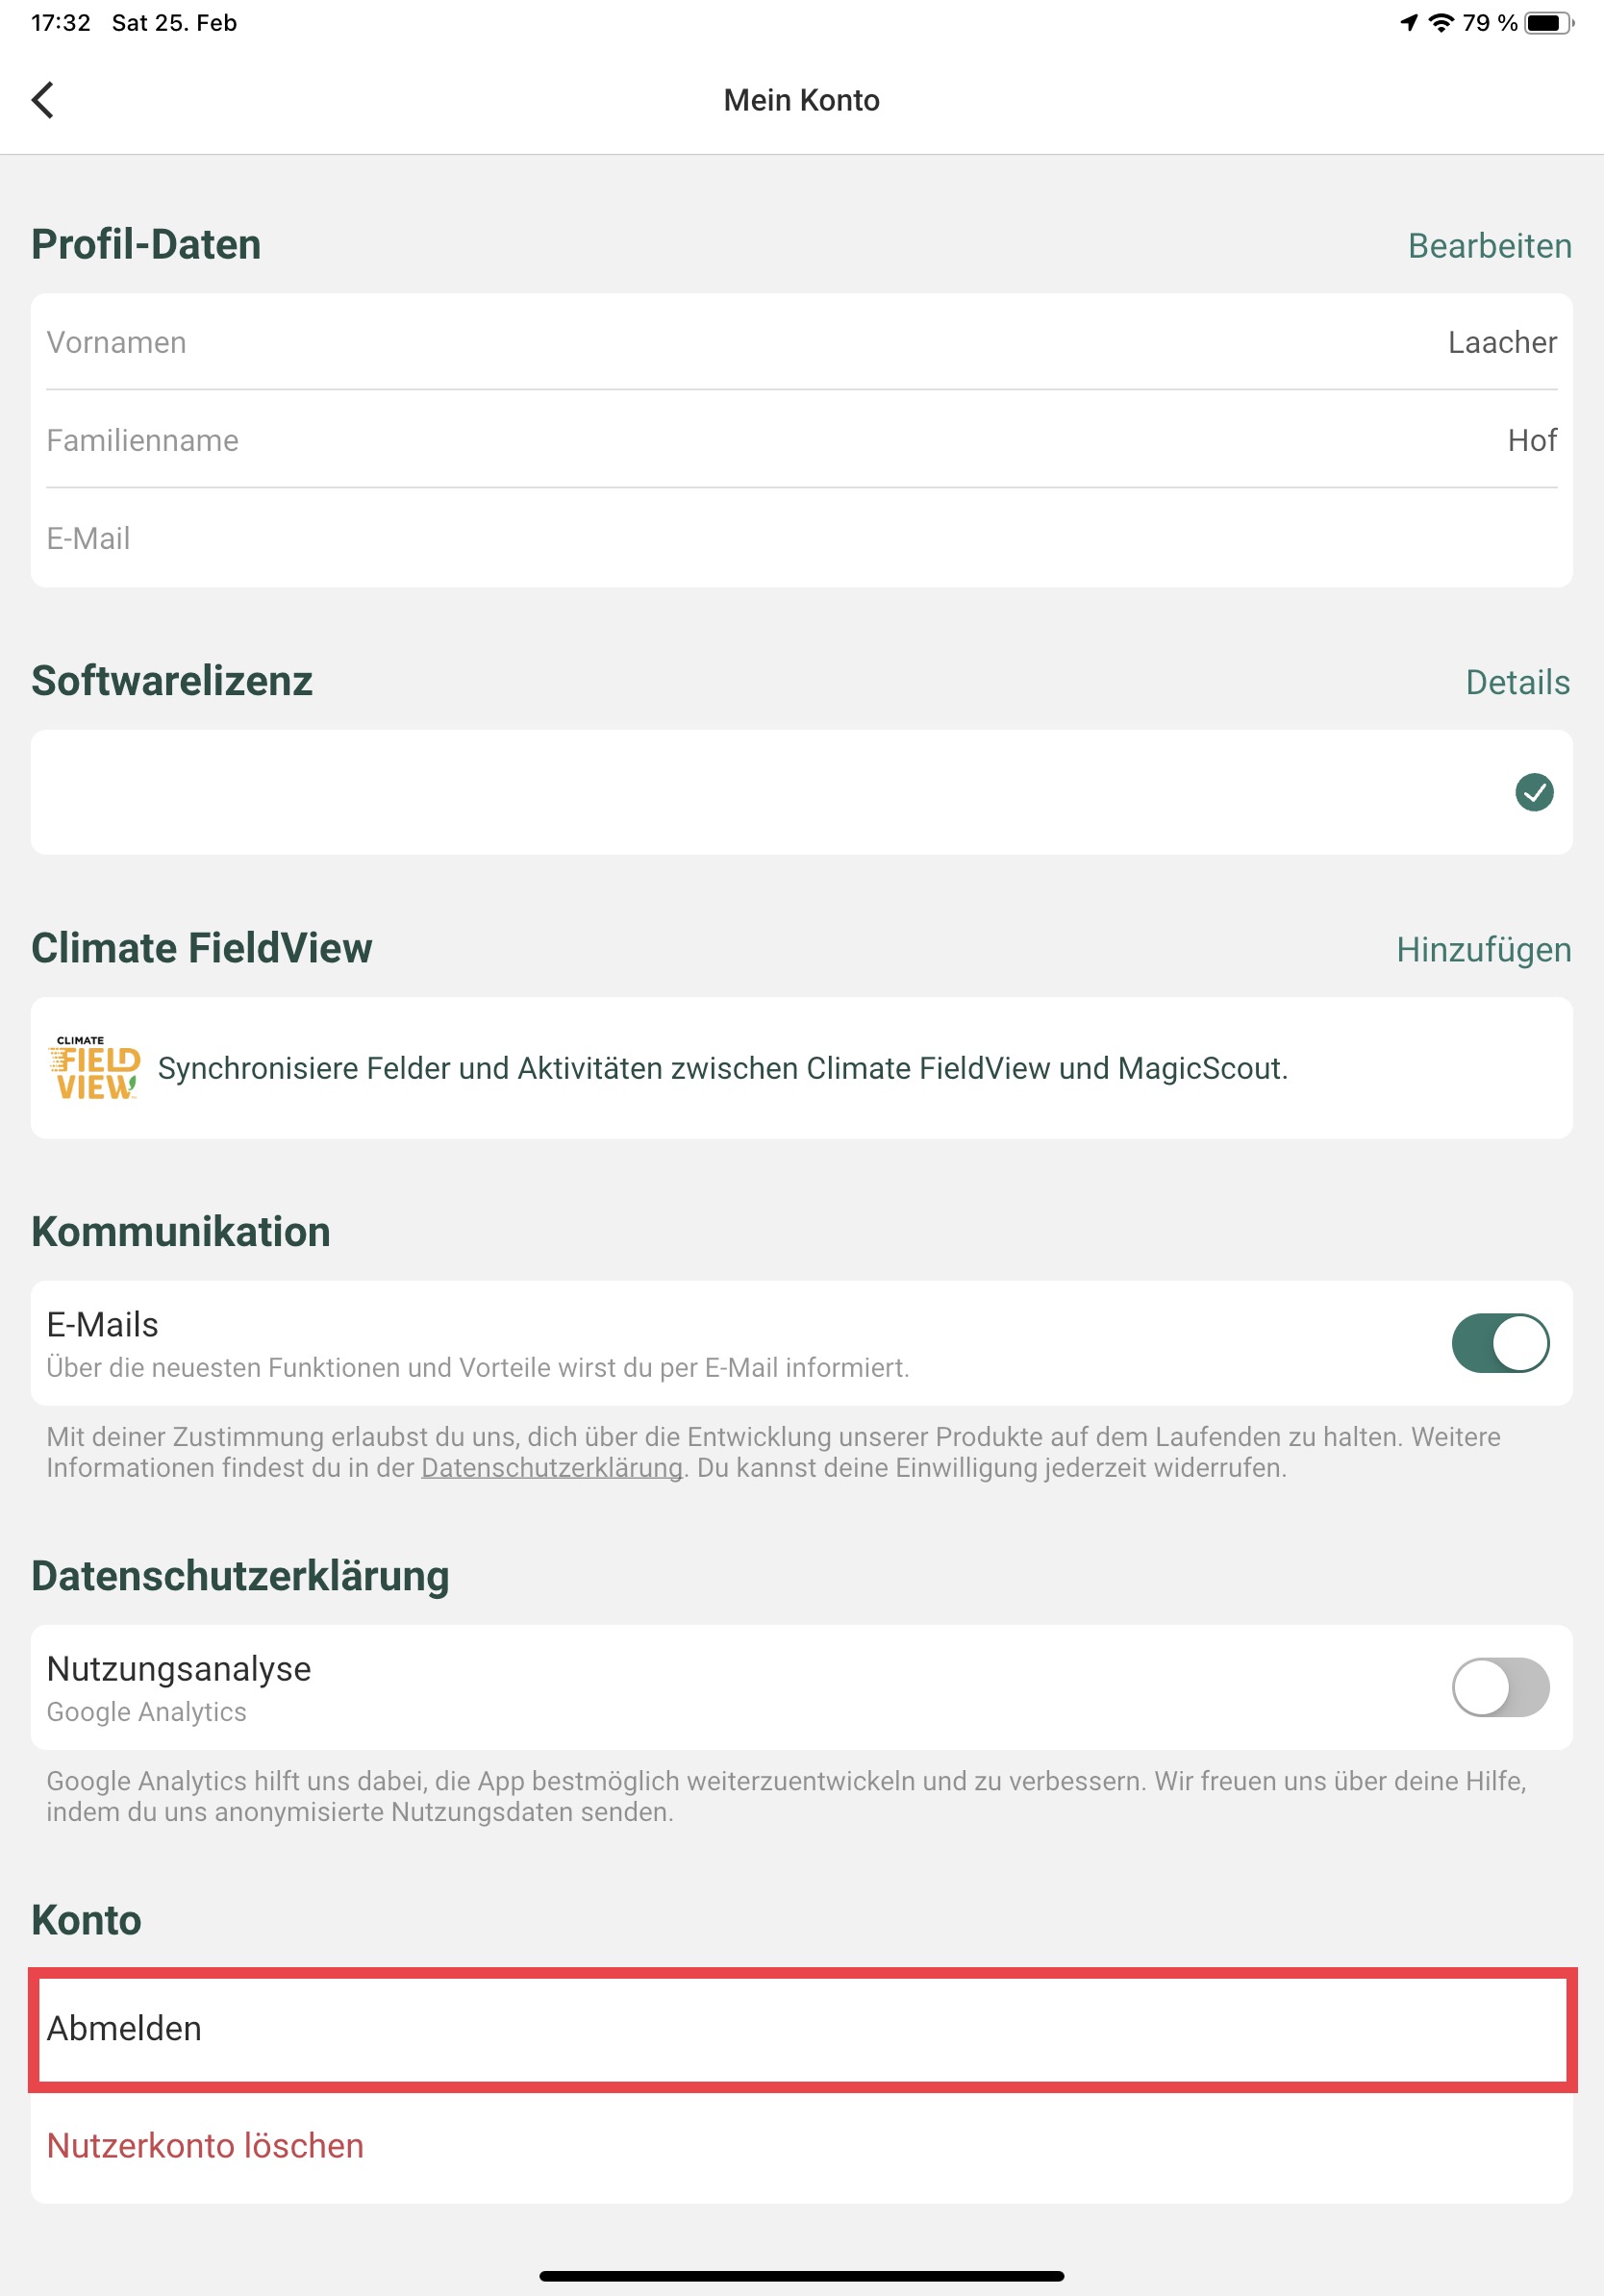Enable the Nutzungsanalyse Google Analytics toggle

(x=1500, y=1687)
